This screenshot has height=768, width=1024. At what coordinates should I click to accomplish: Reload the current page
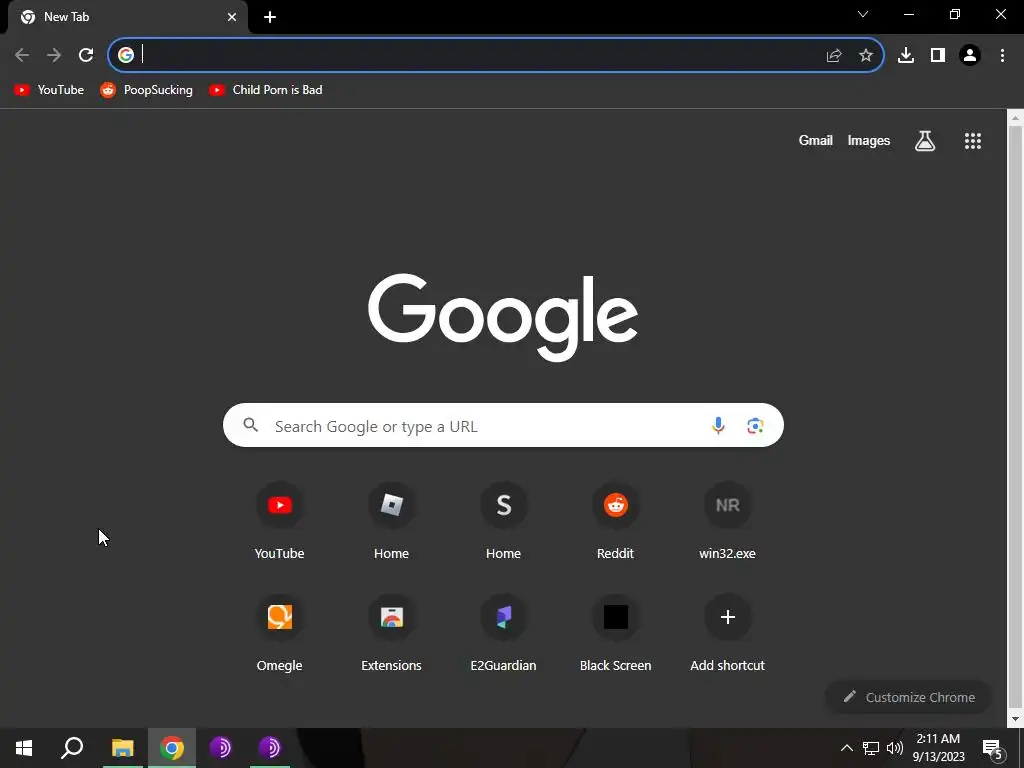click(x=86, y=55)
